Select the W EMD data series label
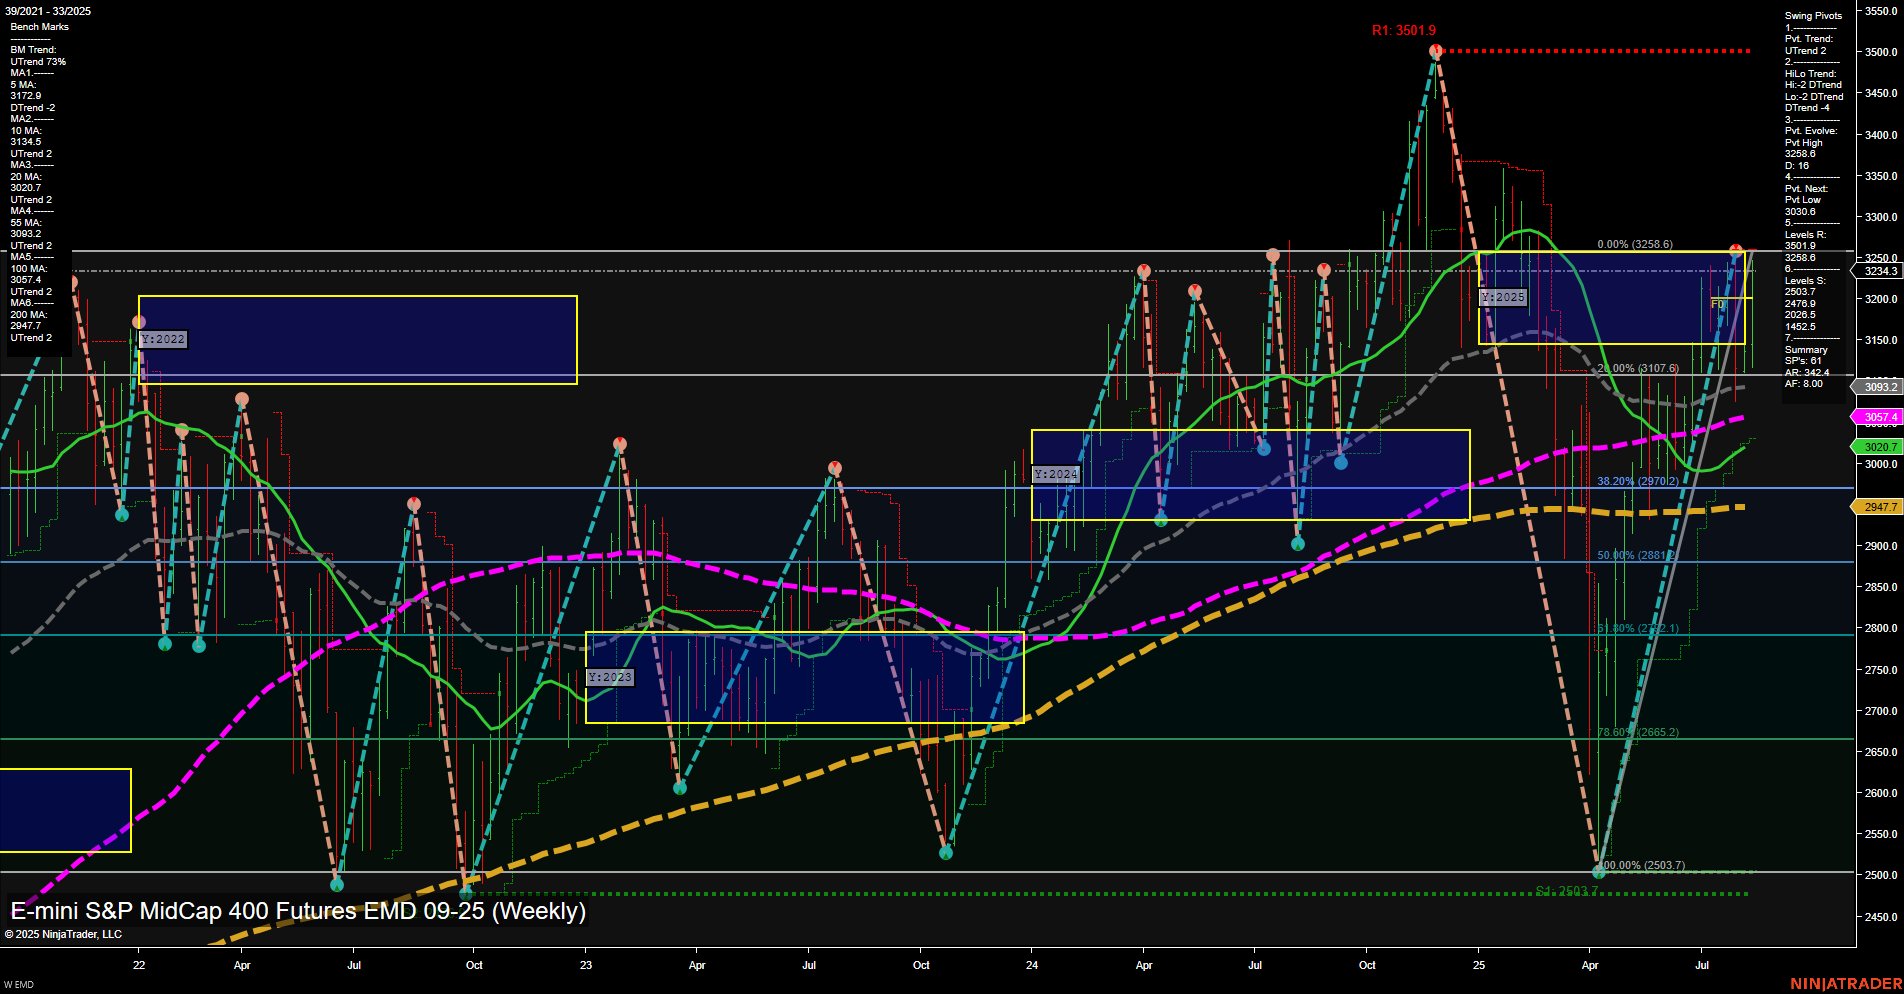 (21, 982)
